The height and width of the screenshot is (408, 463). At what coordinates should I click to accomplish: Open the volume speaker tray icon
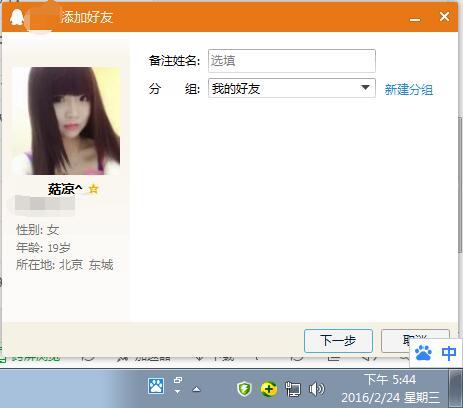pyautogui.click(x=316, y=389)
